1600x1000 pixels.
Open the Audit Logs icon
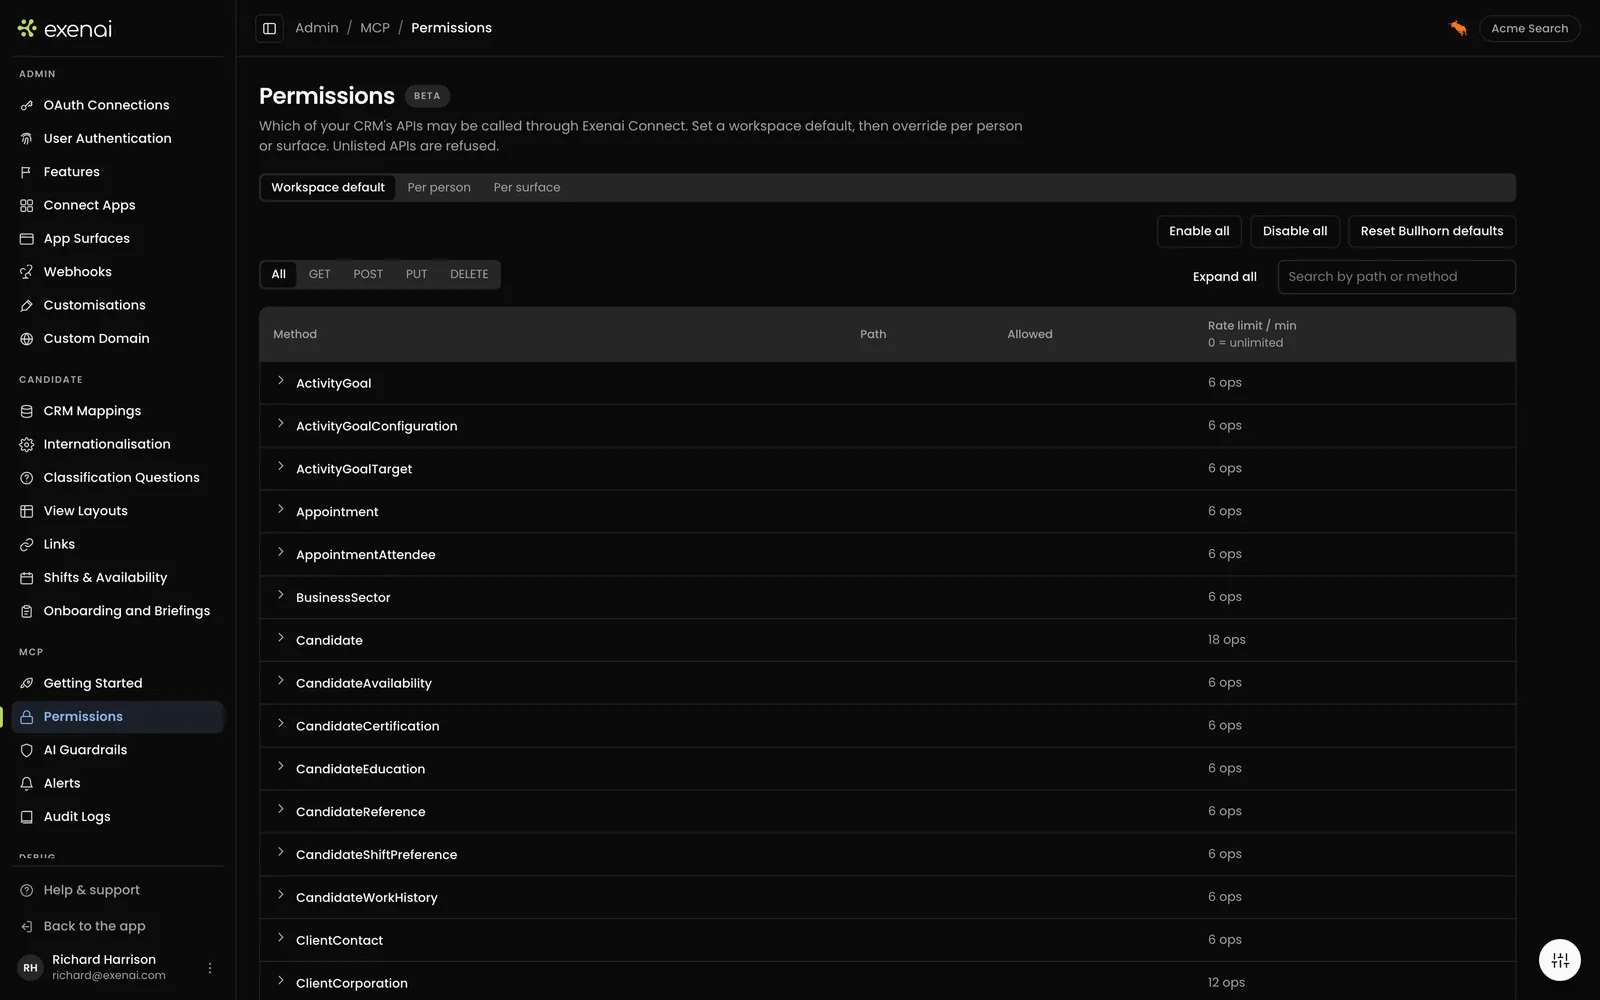click(x=27, y=817)
